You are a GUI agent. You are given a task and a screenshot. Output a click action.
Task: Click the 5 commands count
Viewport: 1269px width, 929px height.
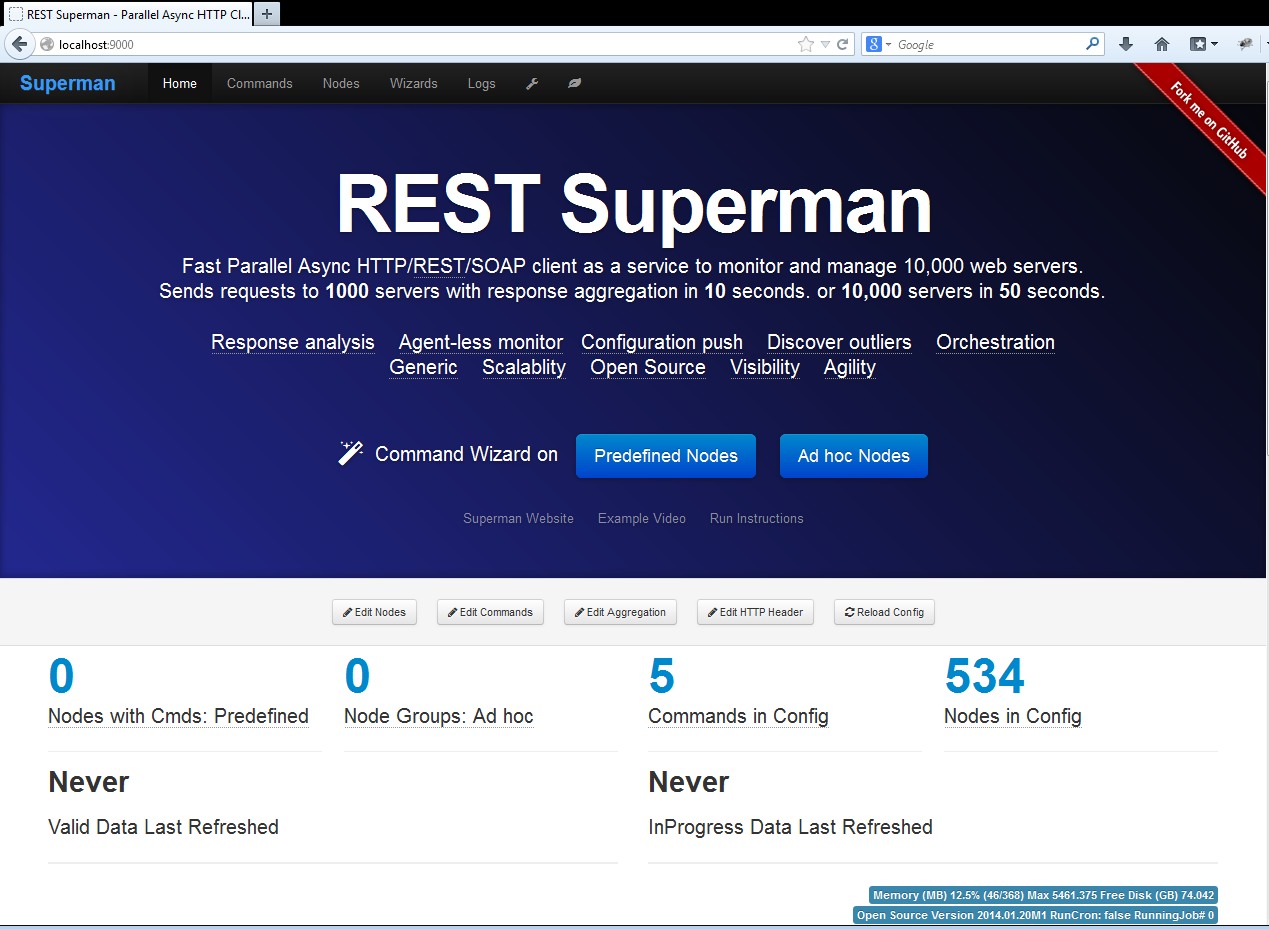tap(662, 676)
